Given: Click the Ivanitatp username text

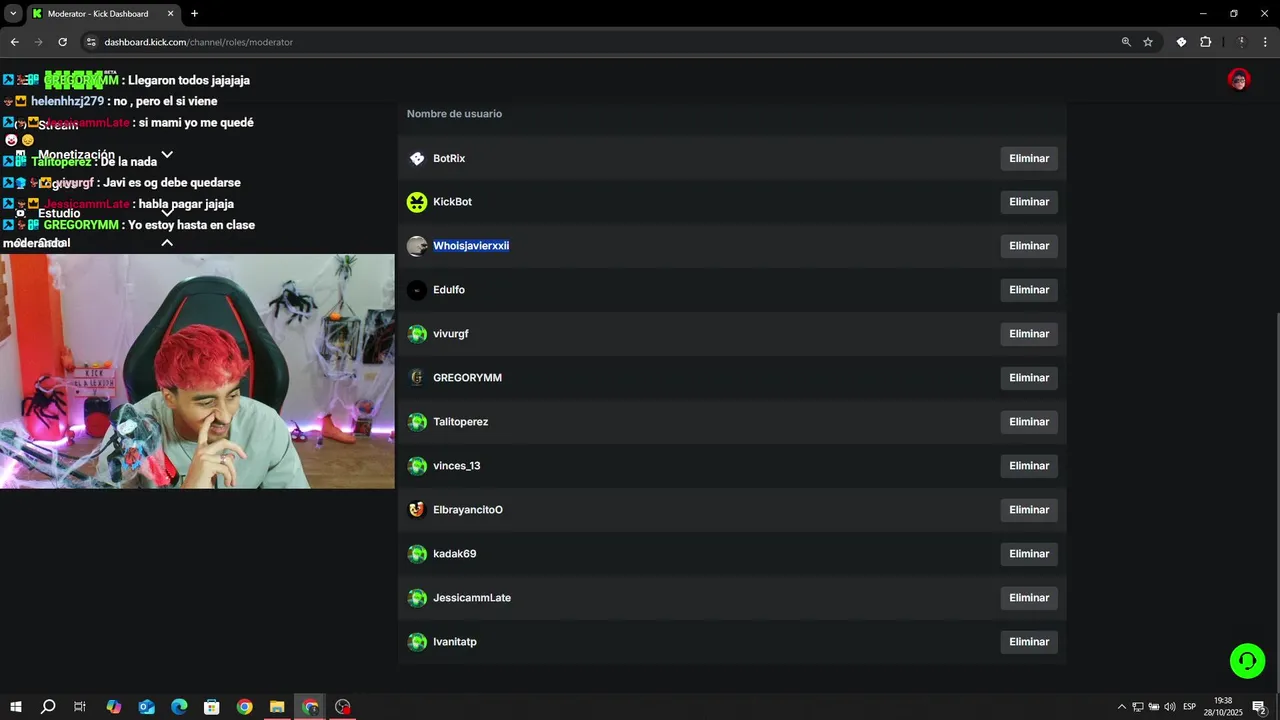Looking at the screenshot, I should (x=455, y=642).
